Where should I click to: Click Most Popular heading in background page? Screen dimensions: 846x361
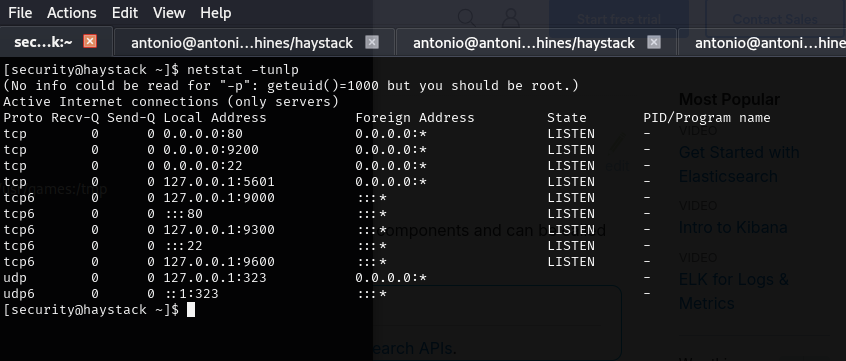pyautogui.click(x=729, y=99)
